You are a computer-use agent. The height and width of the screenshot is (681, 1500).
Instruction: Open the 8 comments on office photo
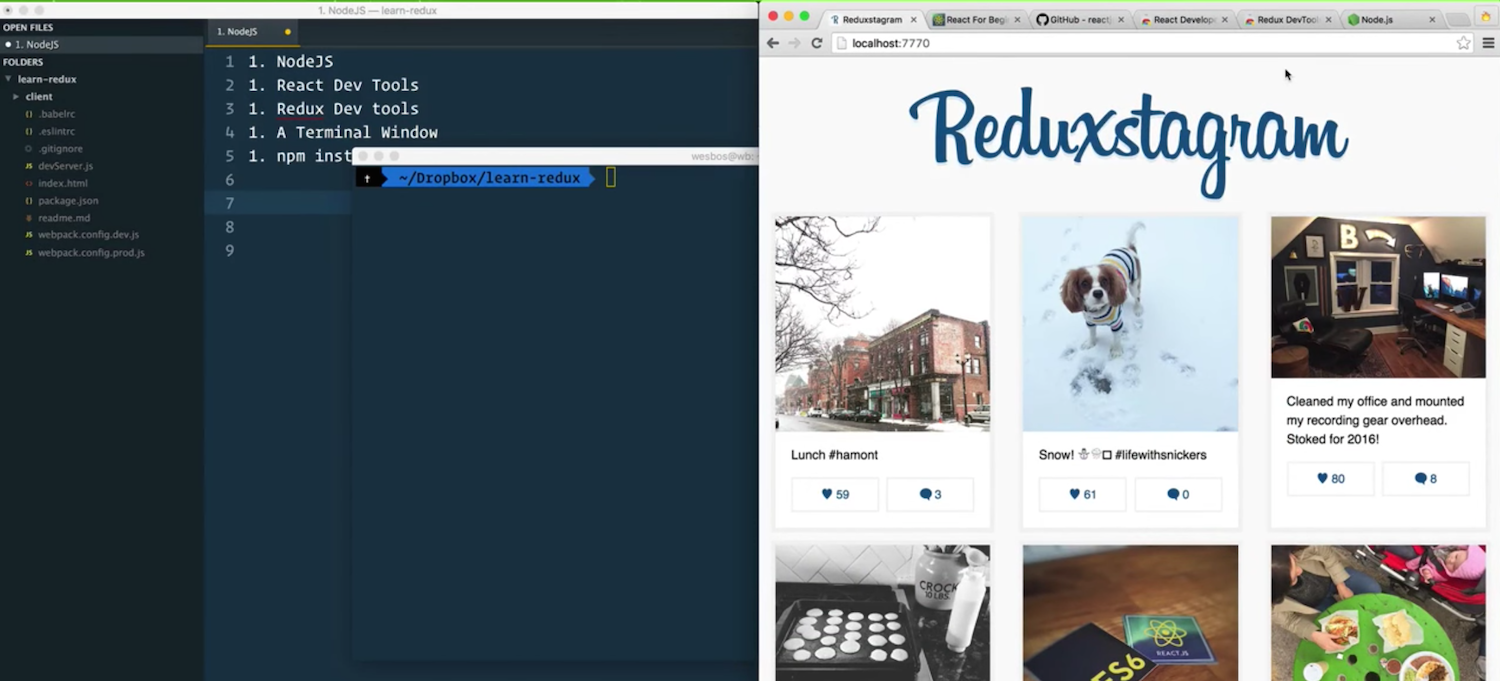[x=1426, y=478]
